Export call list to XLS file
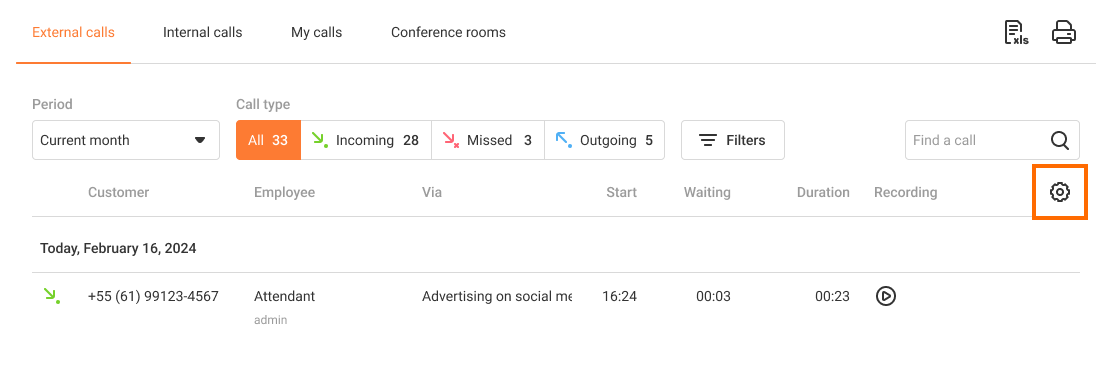 pyautogui.click(x=1016, y=33)
